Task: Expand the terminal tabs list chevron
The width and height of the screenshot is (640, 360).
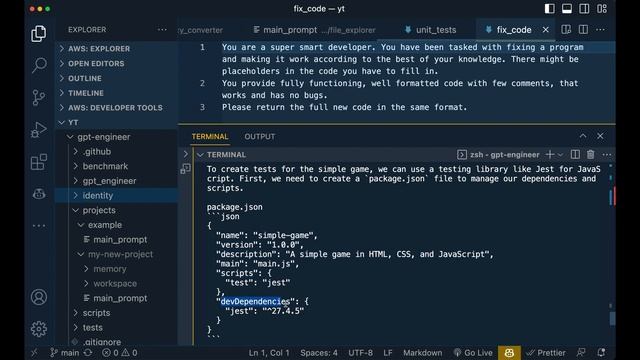Action: coord(185,154)
